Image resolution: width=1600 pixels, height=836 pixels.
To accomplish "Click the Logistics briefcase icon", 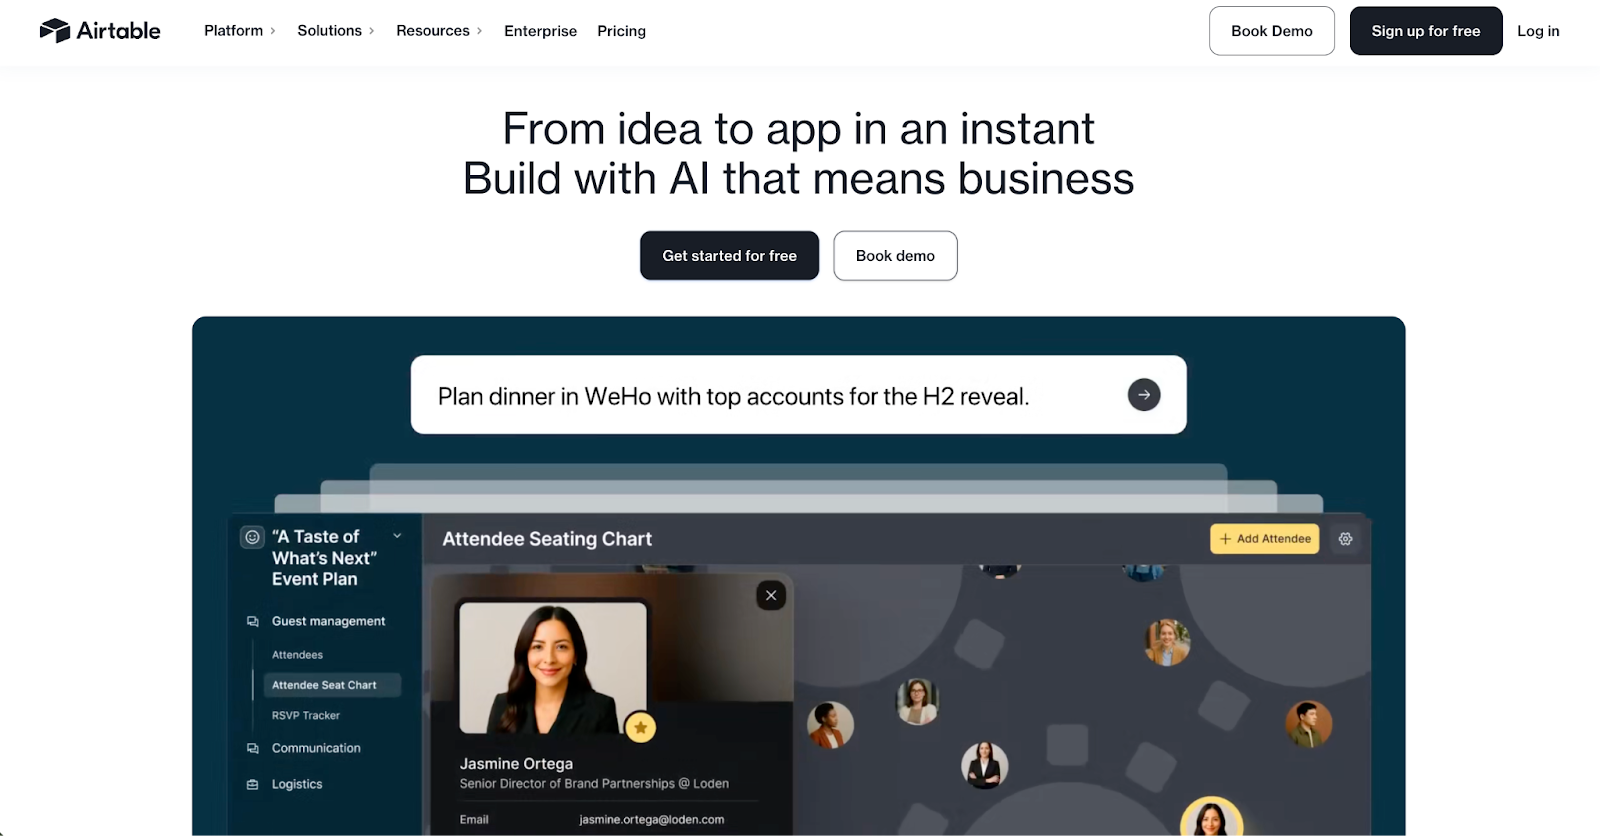I will [253, 784].
